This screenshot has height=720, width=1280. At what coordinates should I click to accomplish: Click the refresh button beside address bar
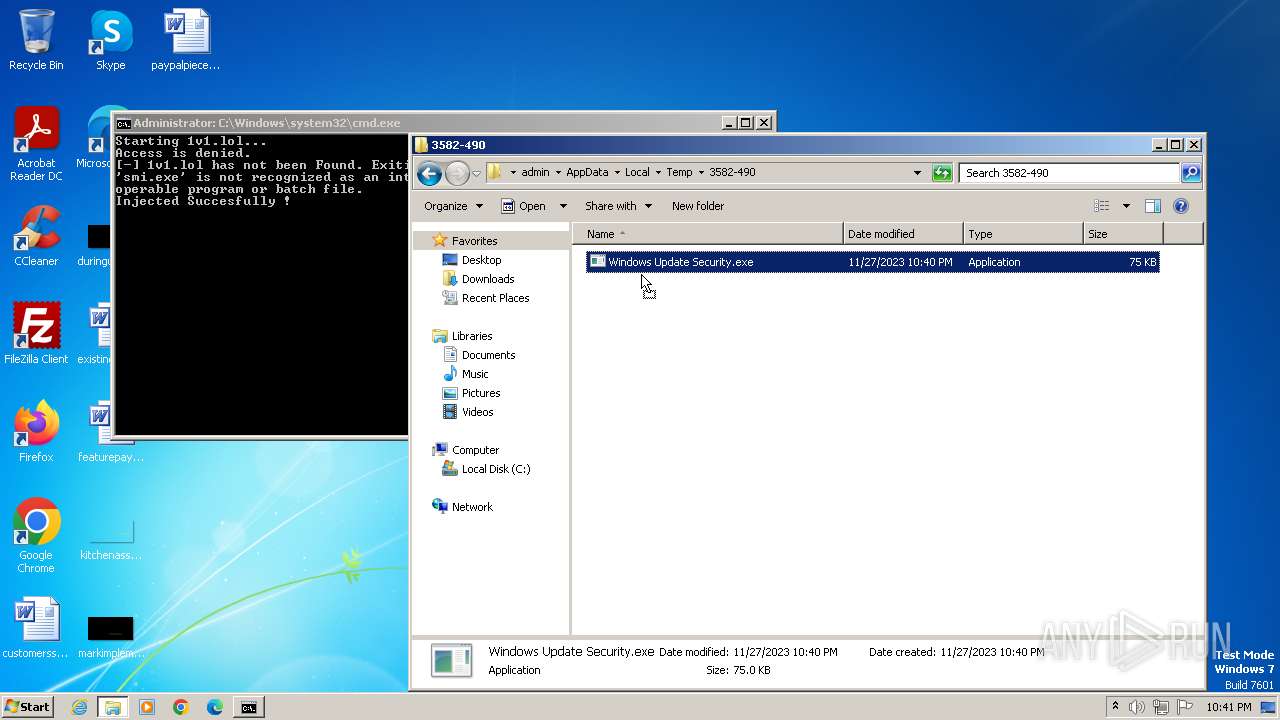941,173
